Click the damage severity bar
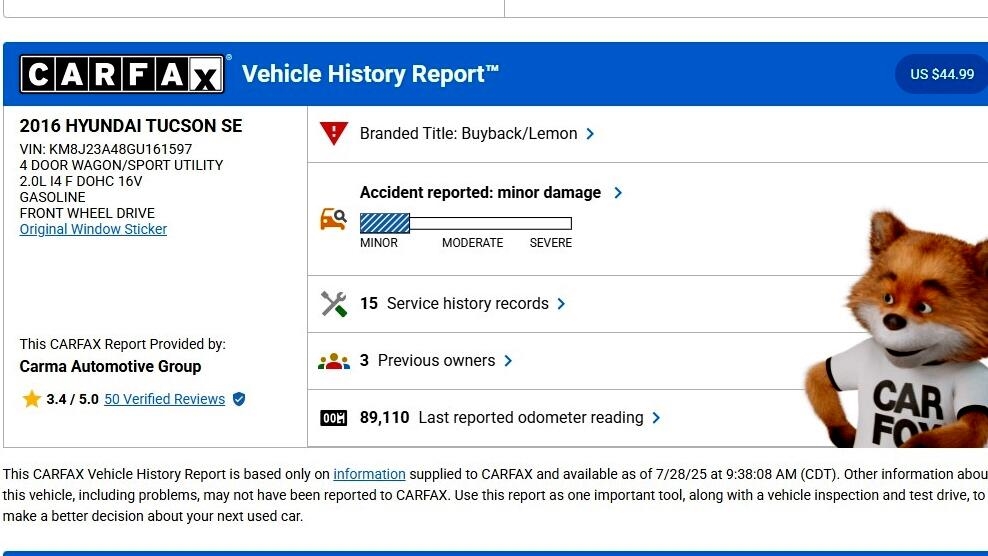 tap(465, 223)
